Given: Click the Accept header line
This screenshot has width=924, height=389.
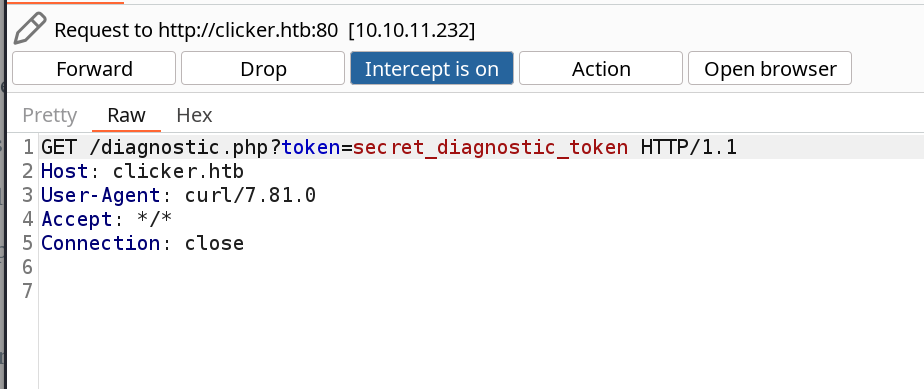Looking at the screenshot, I should point(107,219).
